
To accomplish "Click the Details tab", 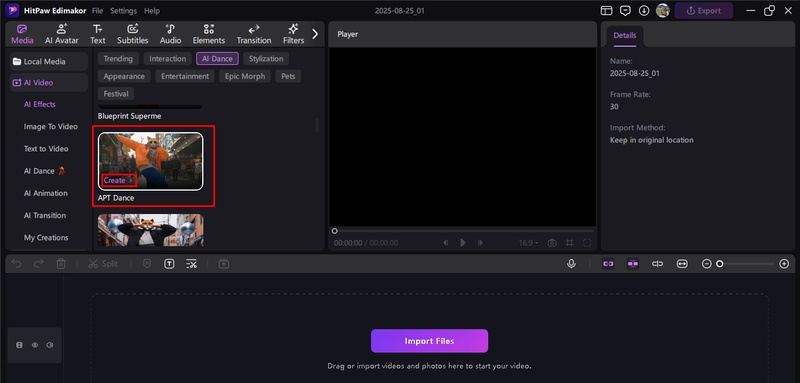I will tap(624, 36).
